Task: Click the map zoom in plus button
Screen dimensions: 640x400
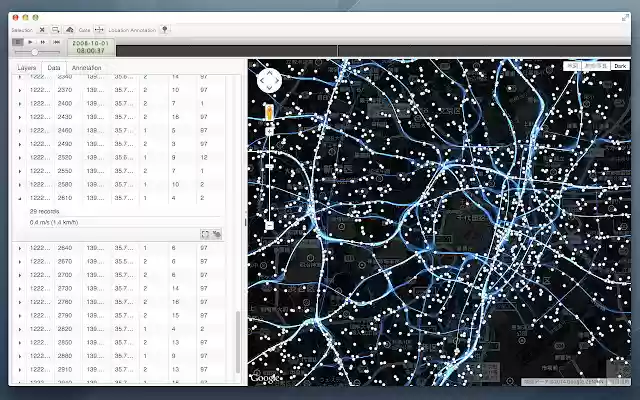Action: point(269,131)
